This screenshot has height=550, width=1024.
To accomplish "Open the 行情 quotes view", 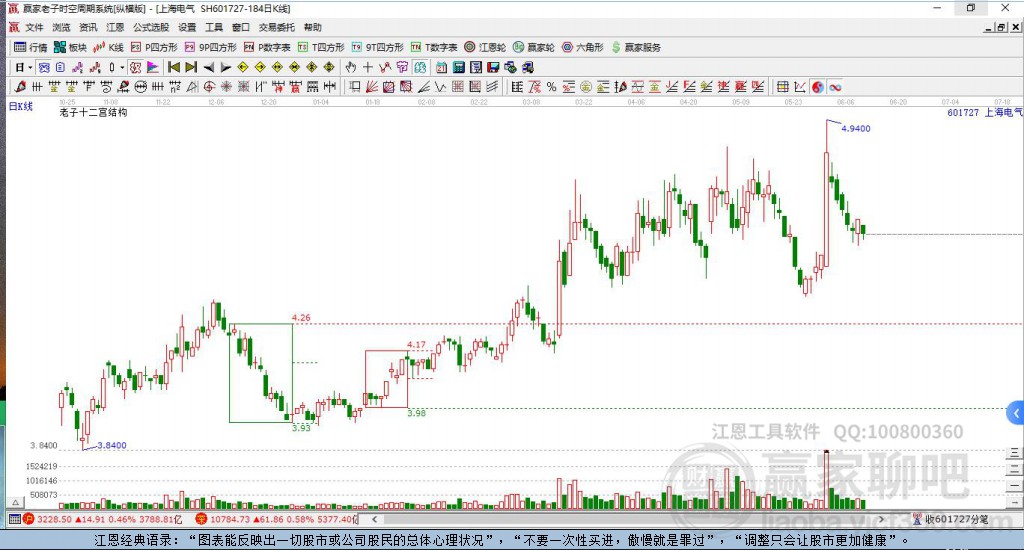I will (31, 47).
